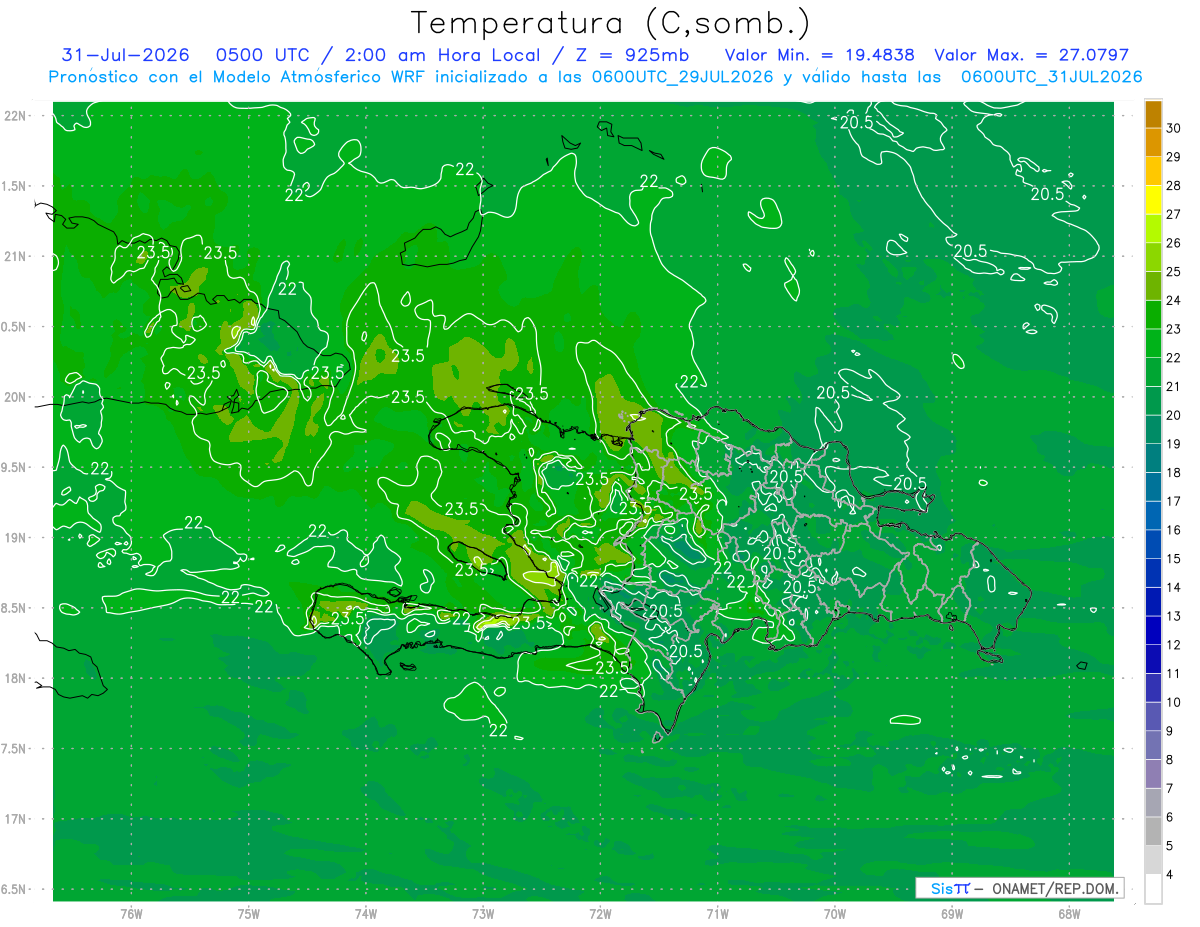The image size is (1200, 927).
Task: Click the "Valor Min. = 19.4838" value
Action: (x=820, y=55)
